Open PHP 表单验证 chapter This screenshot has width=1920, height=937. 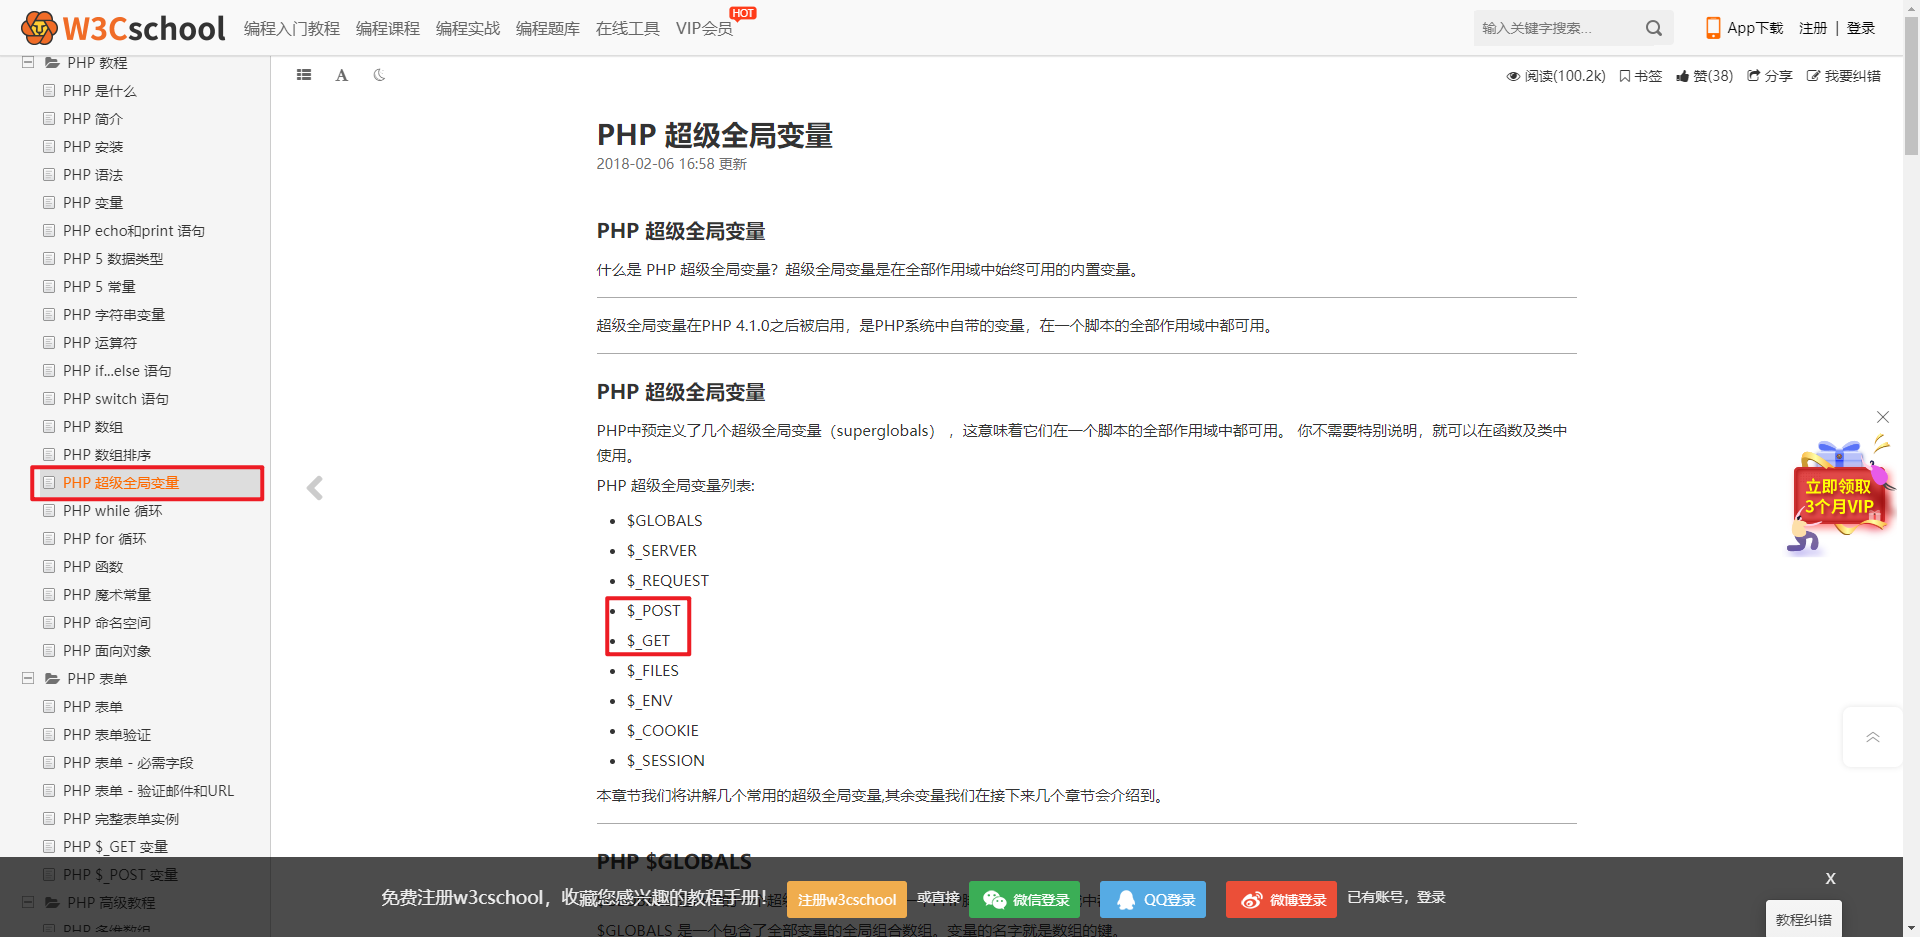coord(107,735)
